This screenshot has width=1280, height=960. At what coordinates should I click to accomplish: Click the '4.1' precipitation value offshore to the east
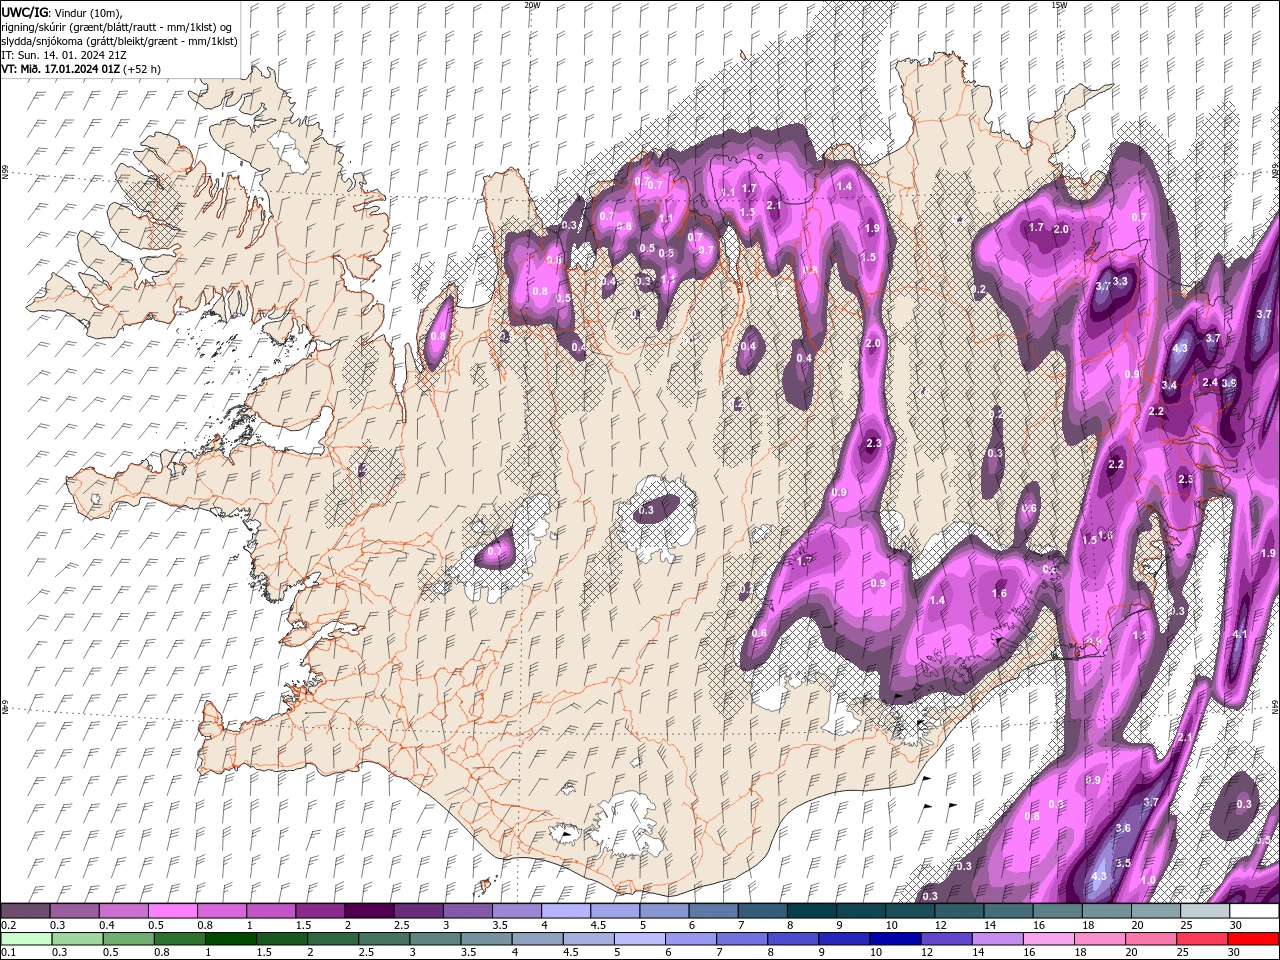coord(1240,634)
